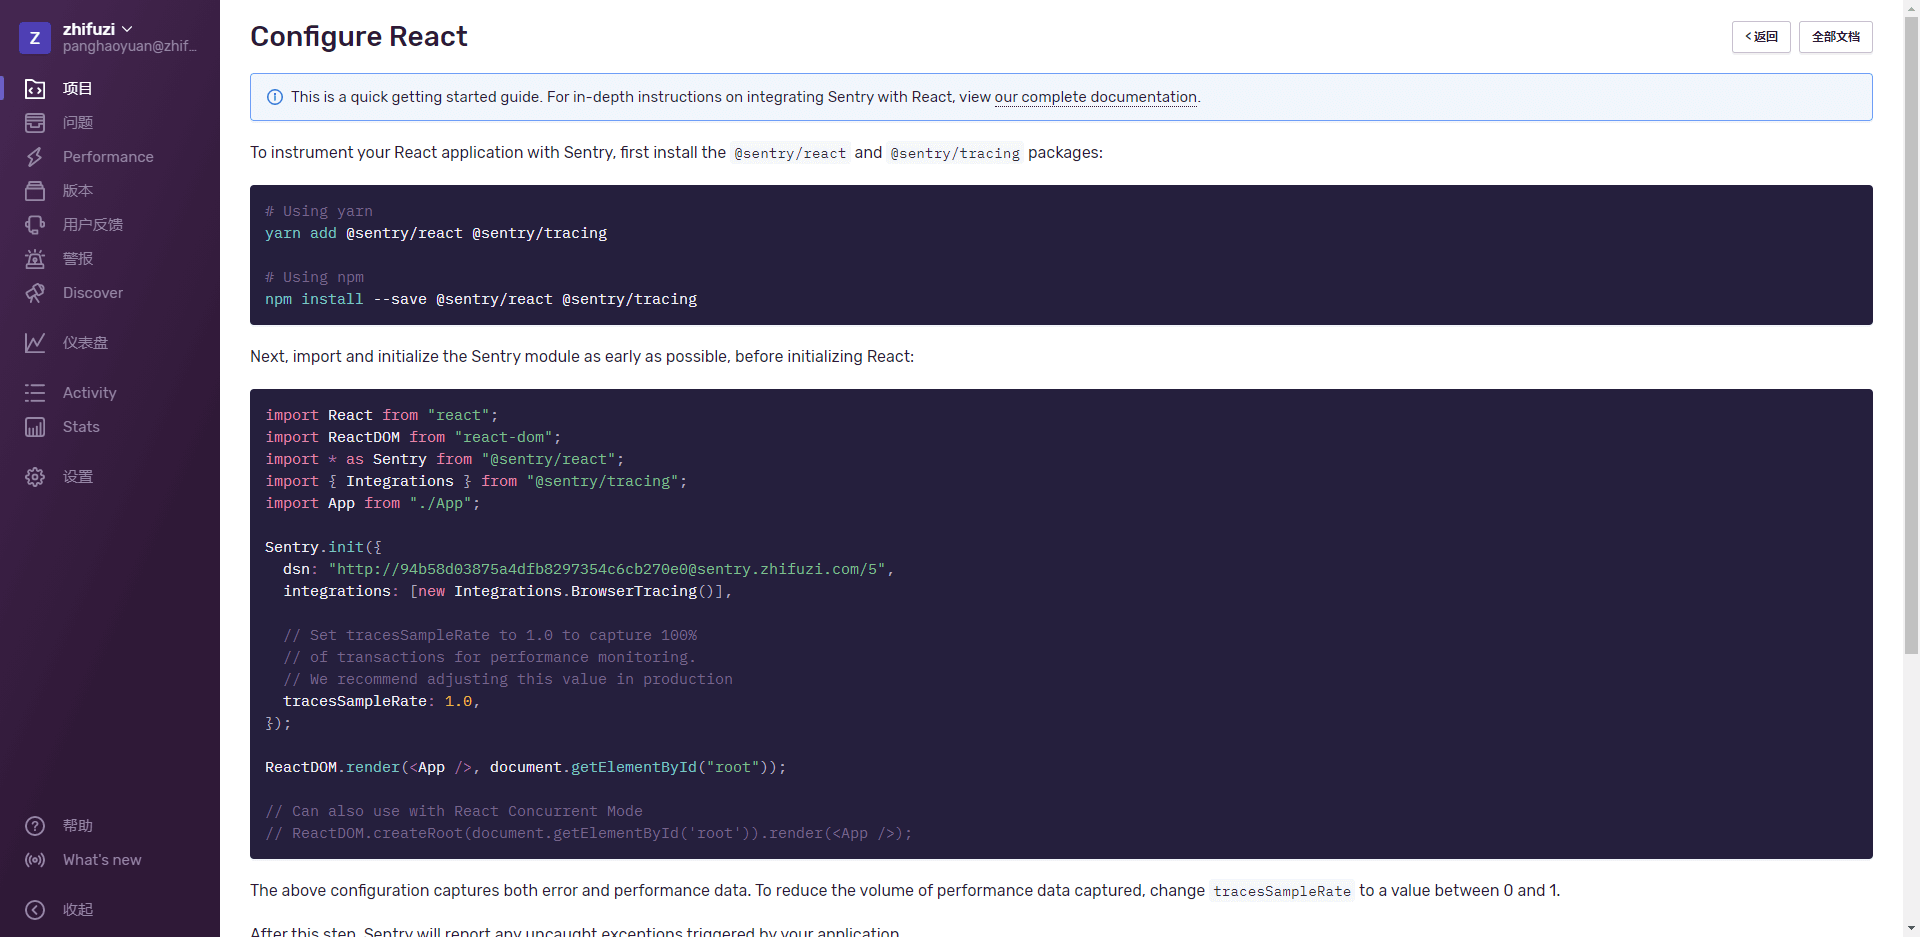Click the 'import ReactDOM from "react-dom"' line

coord(413,437)
